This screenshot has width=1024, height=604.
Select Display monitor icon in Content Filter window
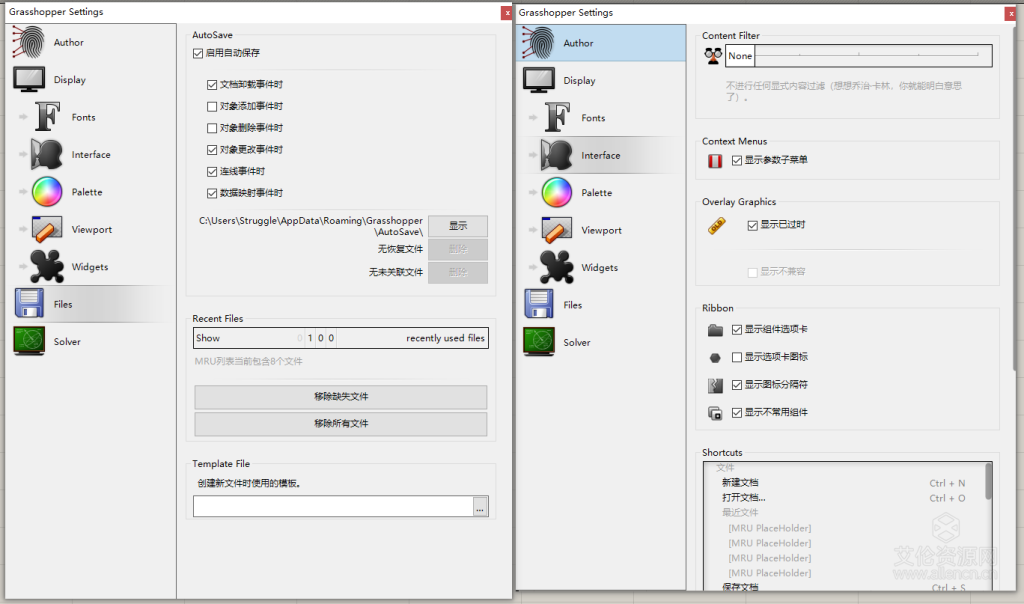(539, 80)
